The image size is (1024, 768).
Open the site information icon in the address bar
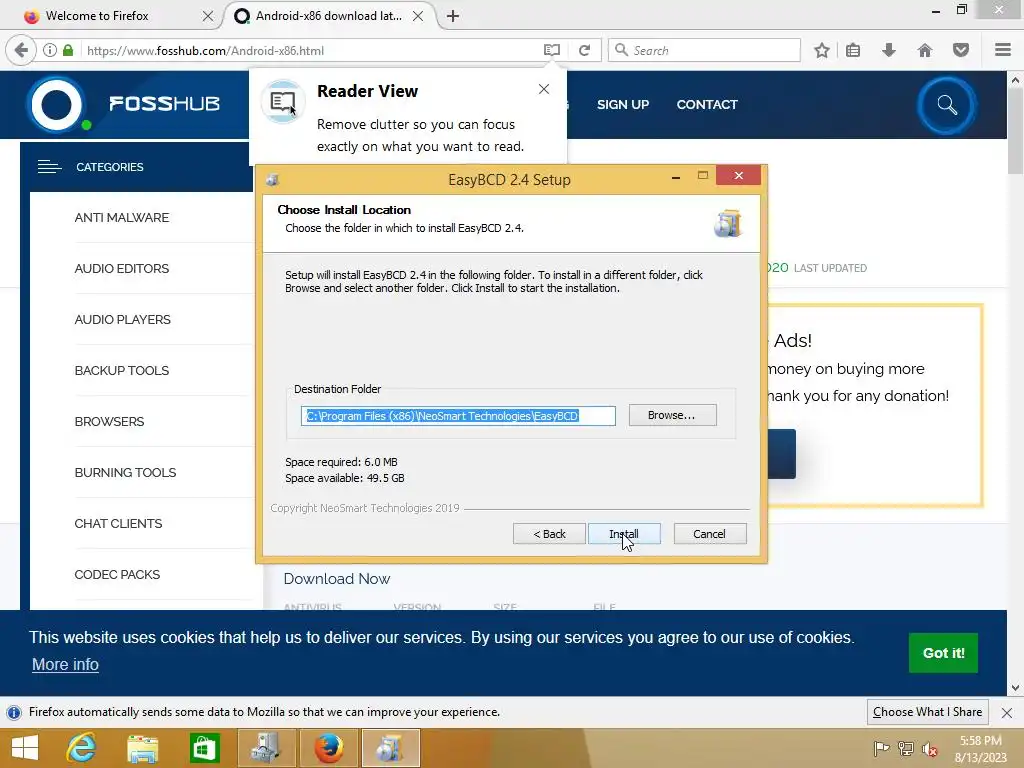(50, 50)
